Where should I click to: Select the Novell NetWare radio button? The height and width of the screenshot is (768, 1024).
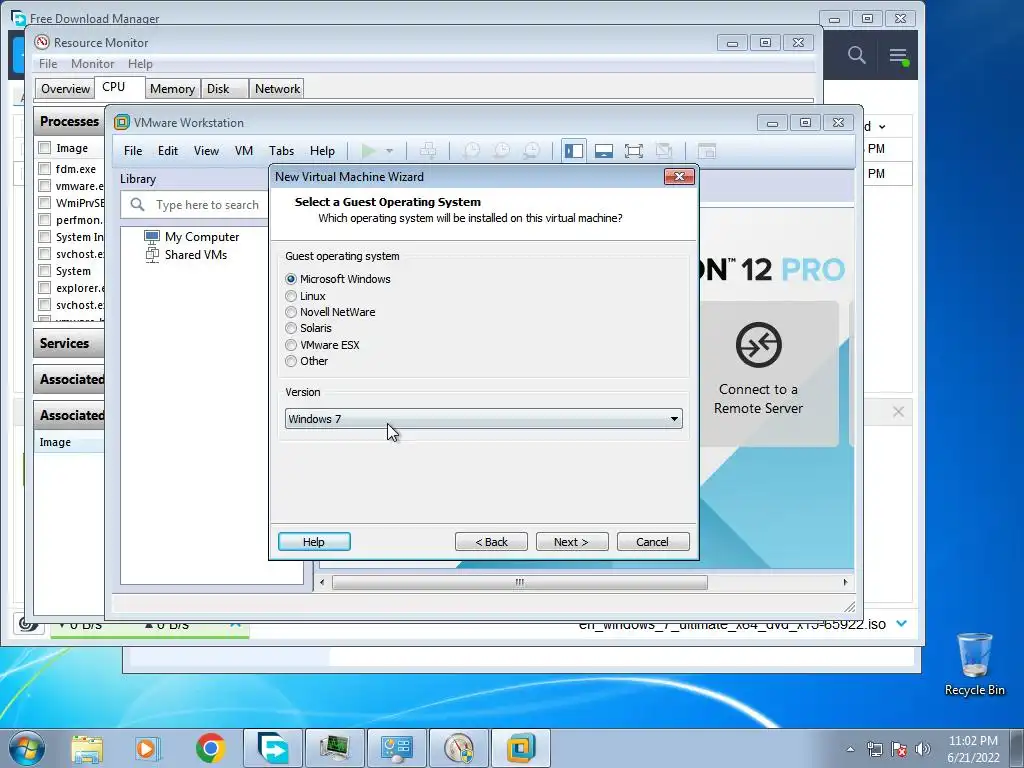291,312
